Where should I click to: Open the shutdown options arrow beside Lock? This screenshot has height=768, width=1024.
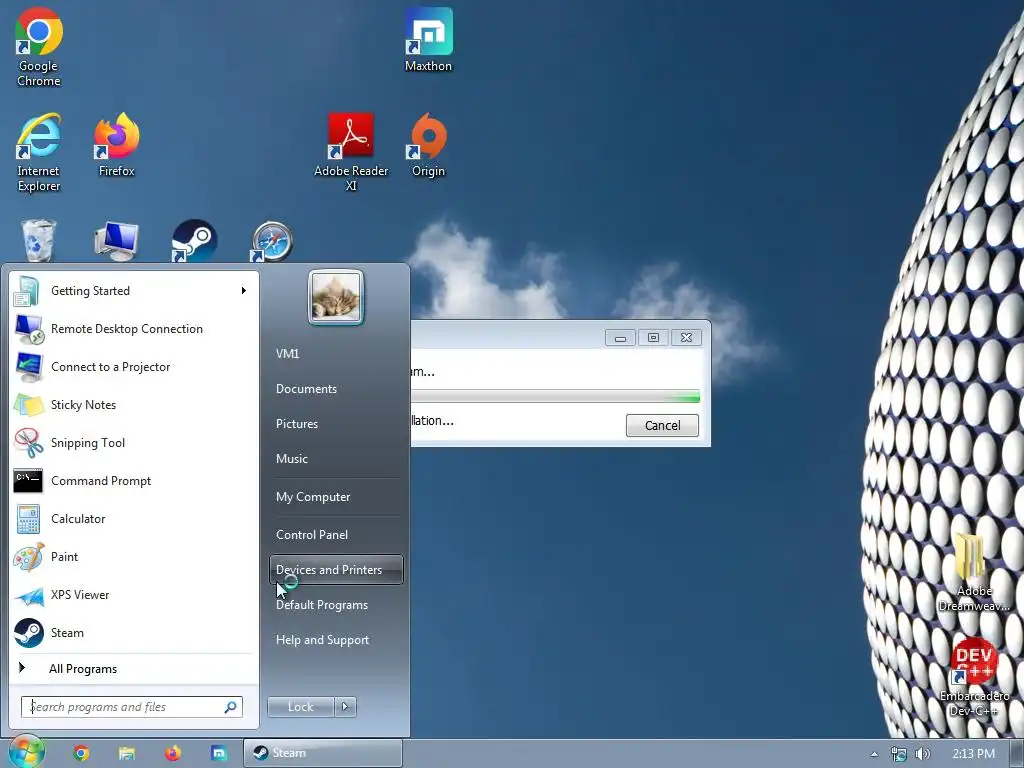pyautogui.click(x=345, y=707)
